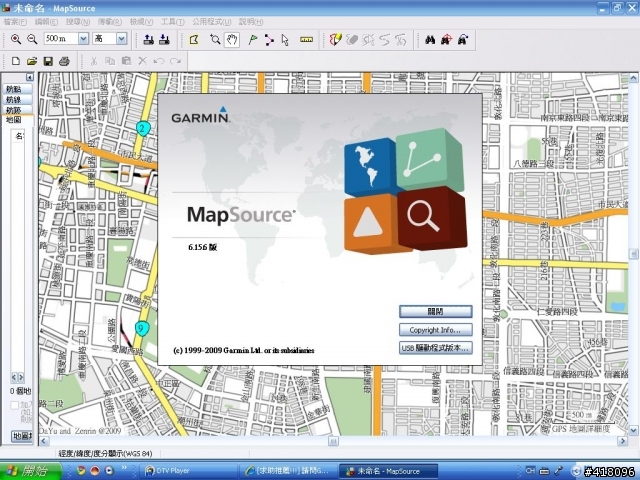This screenshot has height=480, width=640.
Task: Select the map selection tool
Action: tap(194, 40)
